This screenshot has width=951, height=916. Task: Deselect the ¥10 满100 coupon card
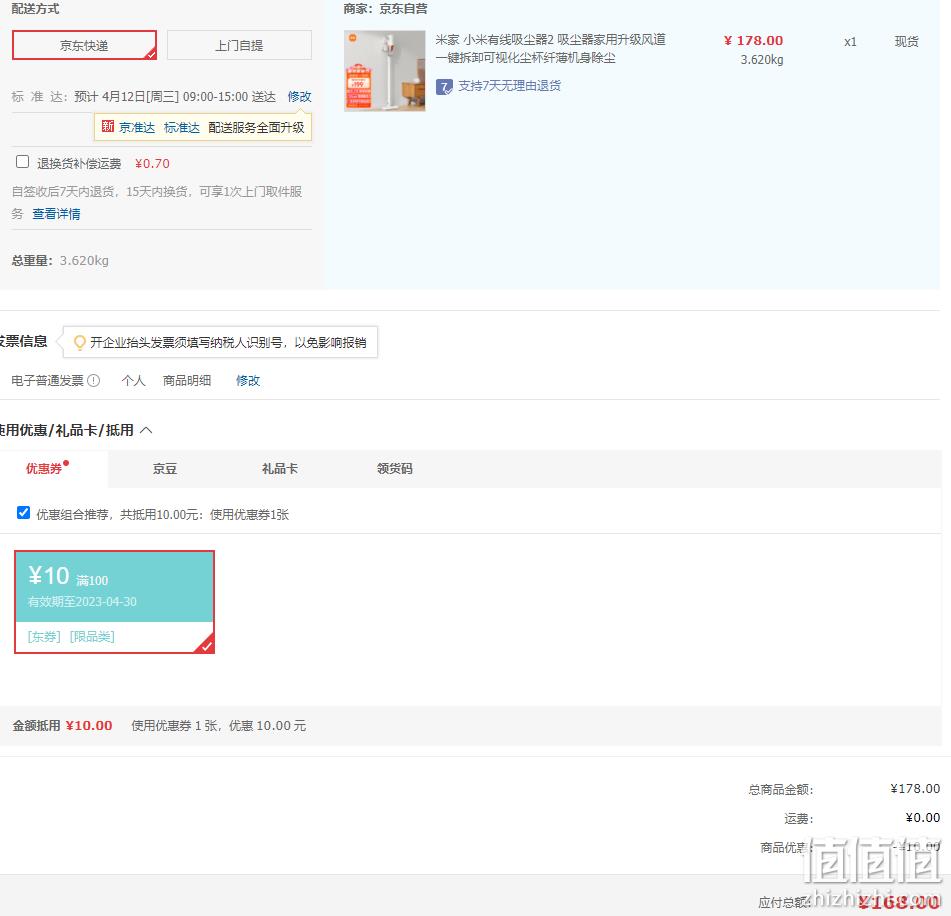tap(114, 602)
